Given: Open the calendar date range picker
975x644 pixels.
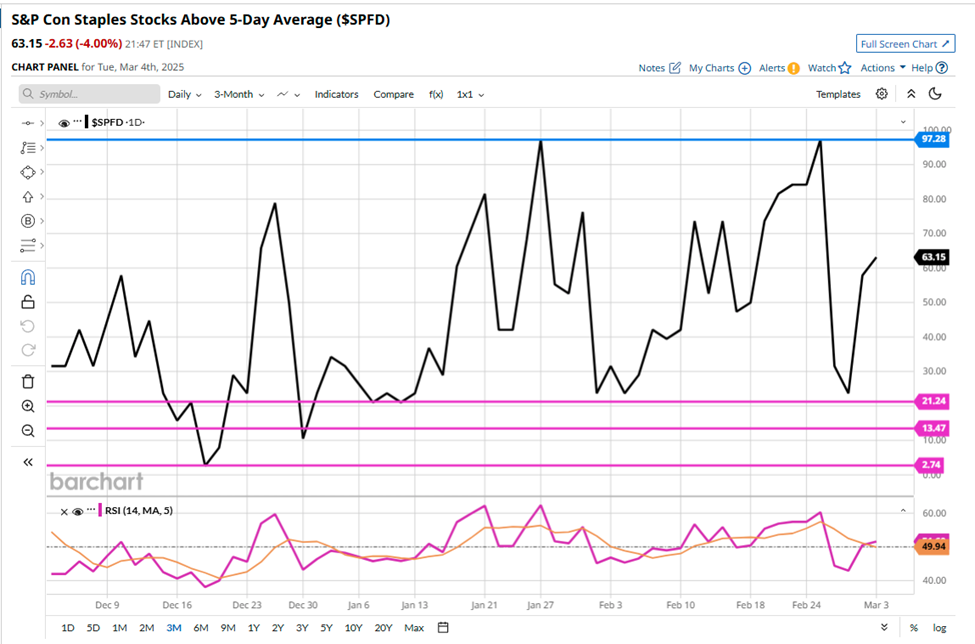Looking at the screenshot, I should pyautogui.click(x=443, y=627).
